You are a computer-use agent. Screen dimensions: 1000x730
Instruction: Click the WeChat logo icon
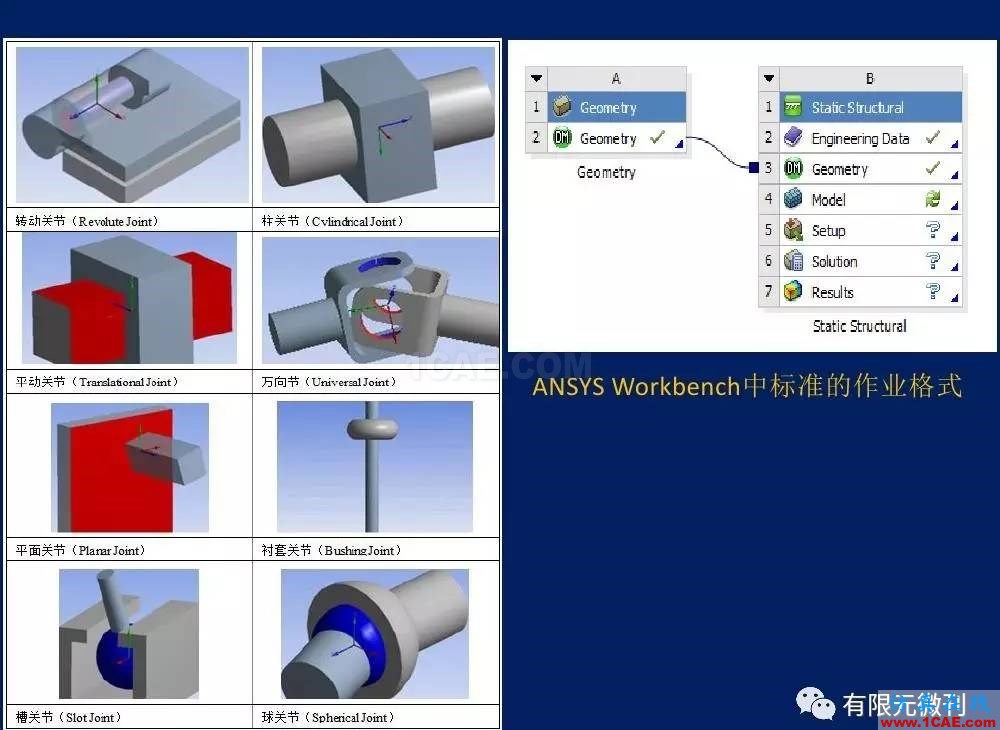pos(815,704)
